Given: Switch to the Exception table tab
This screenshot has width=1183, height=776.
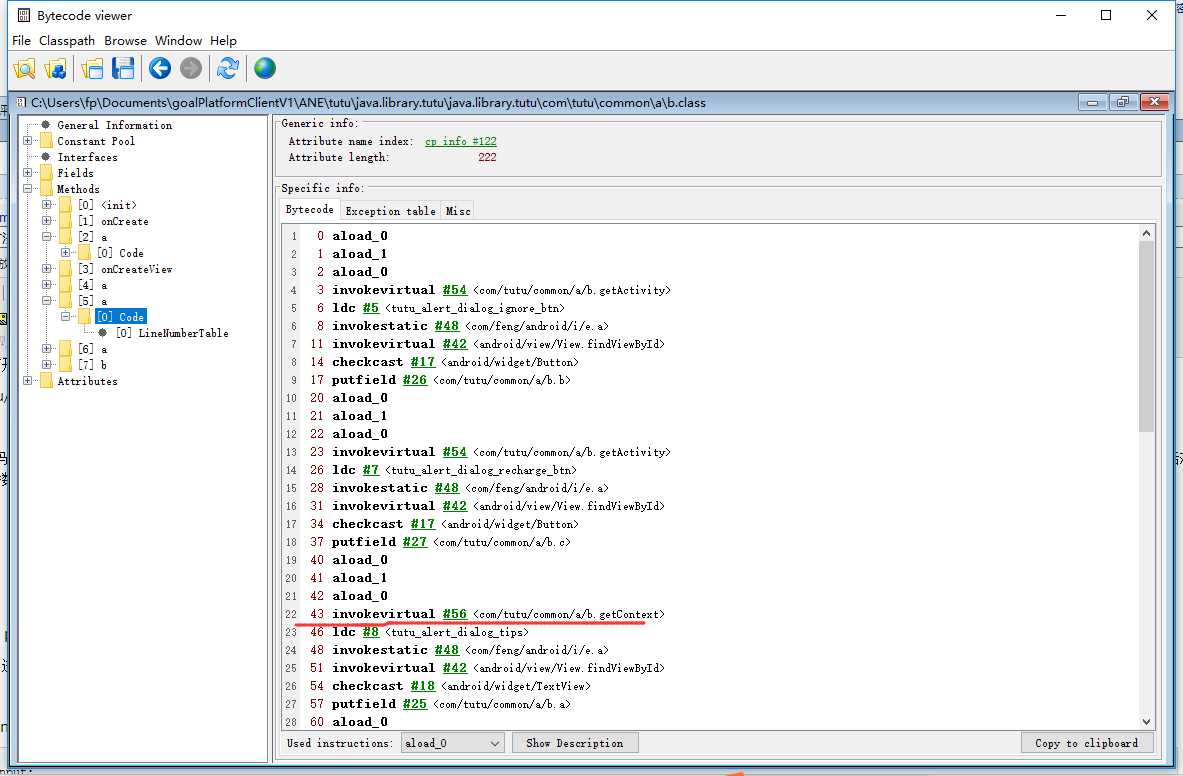Looking at the screenshot, I should 390,211.
